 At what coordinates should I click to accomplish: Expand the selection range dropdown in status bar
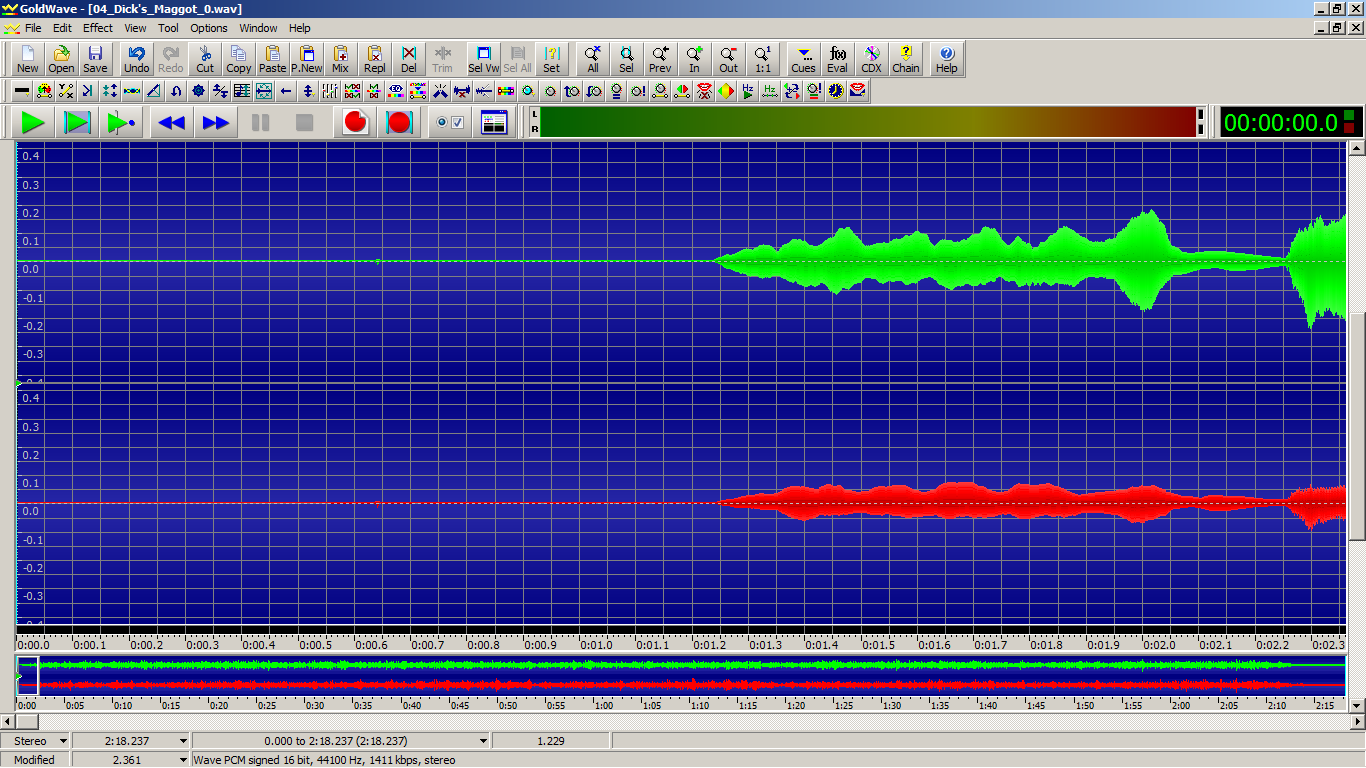click(x=483, y=741)
